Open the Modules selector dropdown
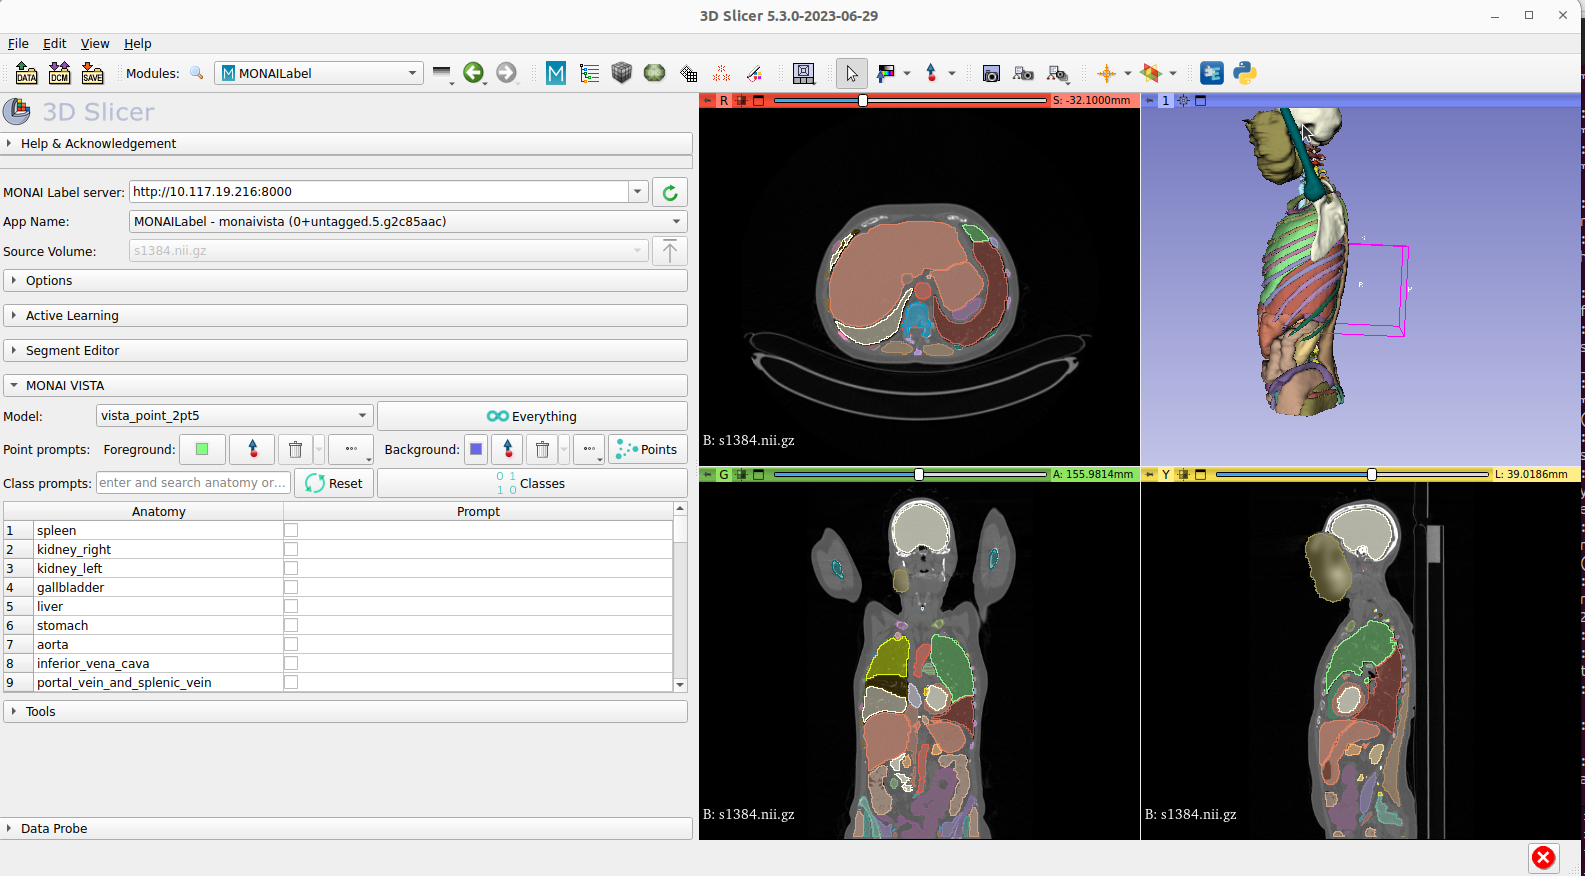Image resolution: width=1585 pixels, height=876 pixels. pyautogui.click(x=318, y=73)
